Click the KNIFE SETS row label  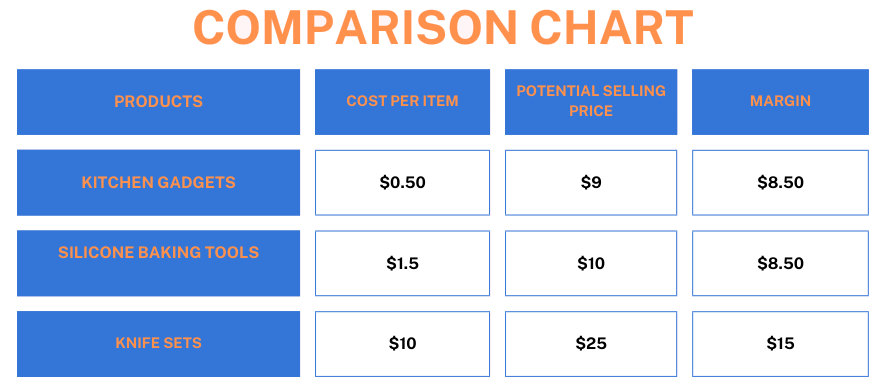pos(158,344)
